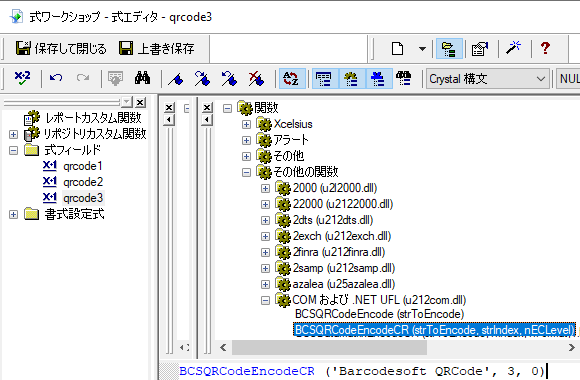
Task: Open the properties icon in top toolbar
Action: [x=479, y=48]
